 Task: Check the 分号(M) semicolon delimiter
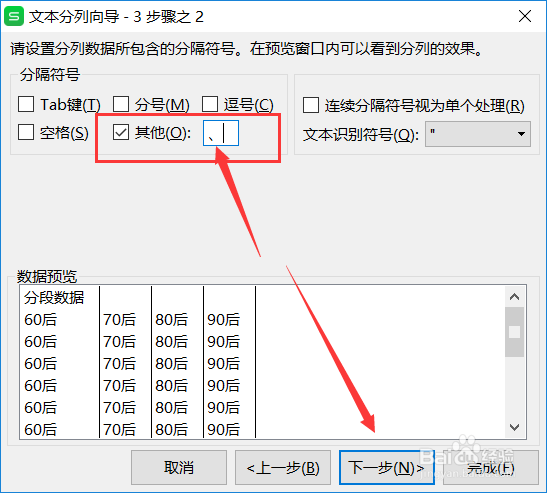[121, 104]
